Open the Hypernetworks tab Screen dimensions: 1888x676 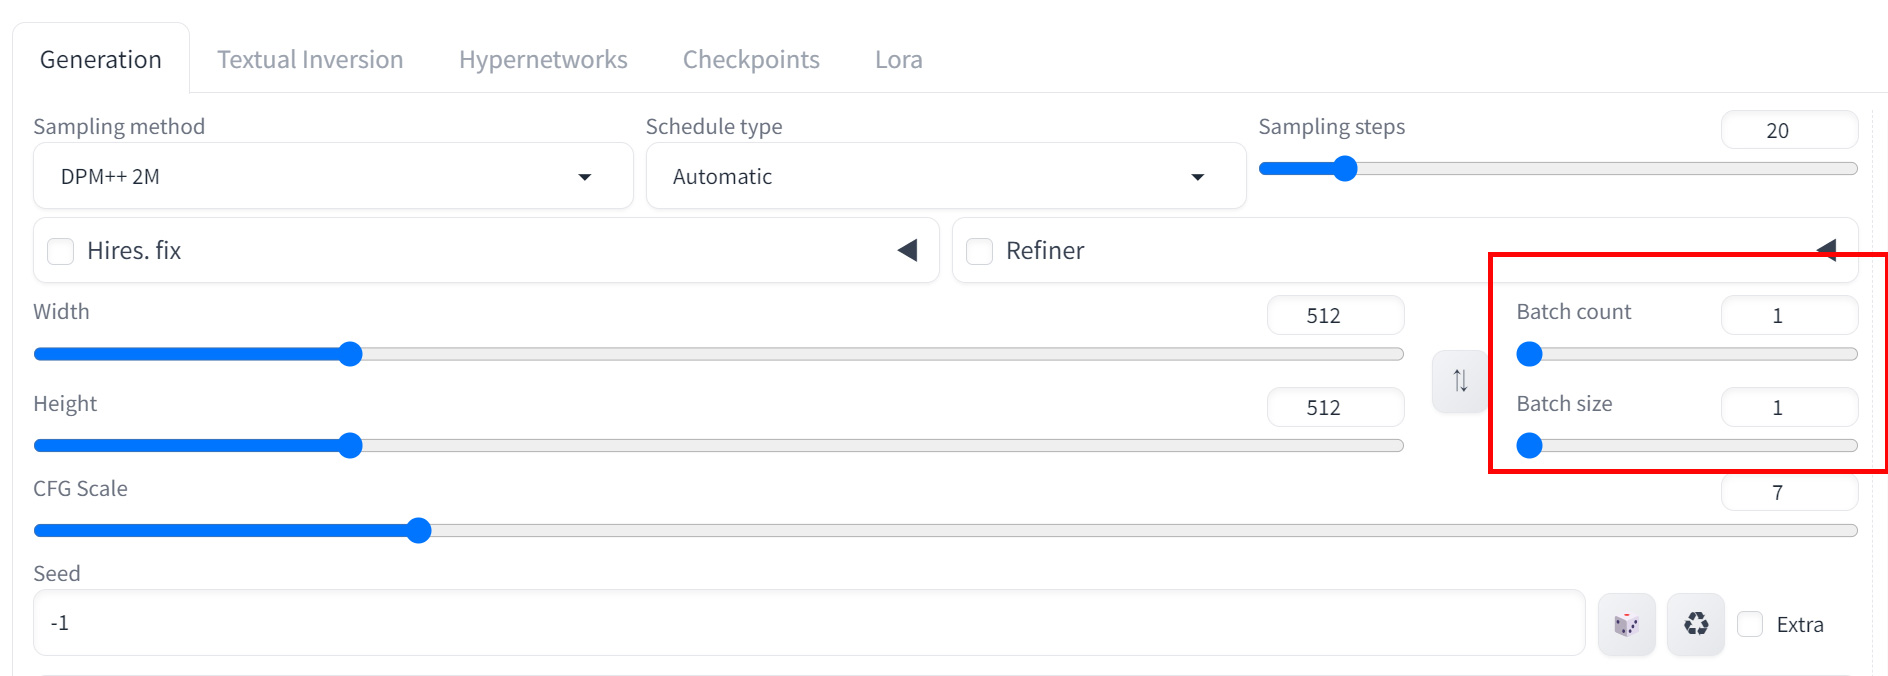(x=543, y=60)
